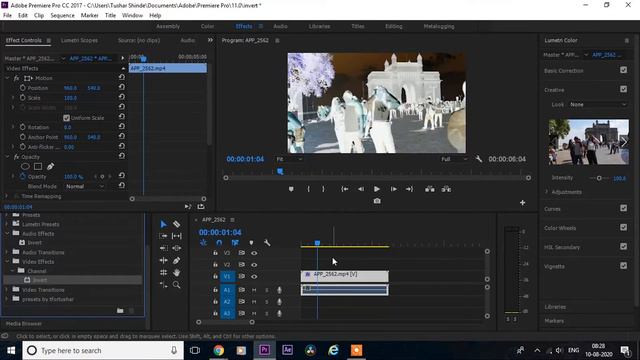Screen dimensions: 640x360
Task: Add marker in timeline header
Action: [251, 243]
